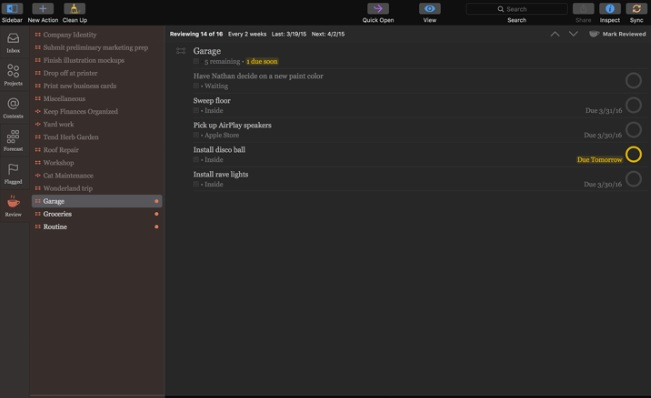The height and width of the screenshot is (398, 651).
Task: Click the Install rave lights title
Action: (x=220, y=174)
